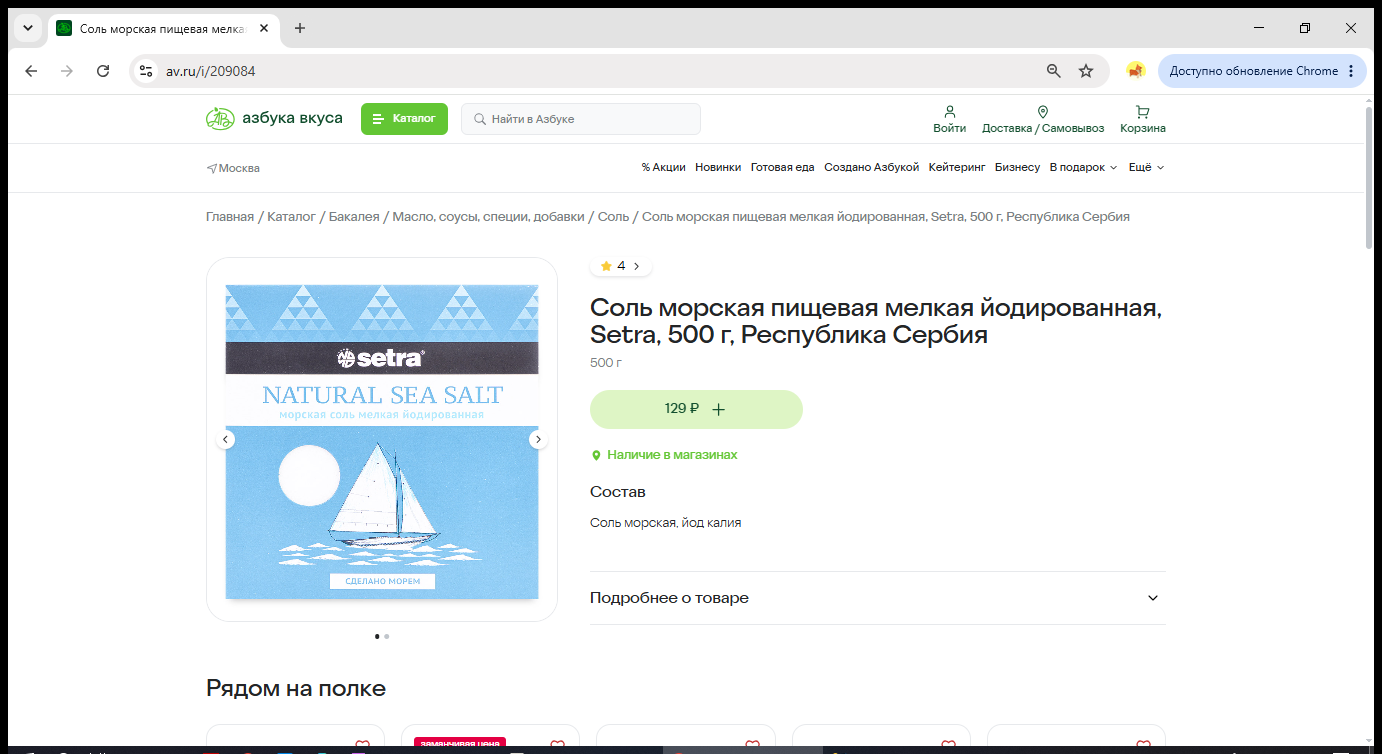The image size is (1382, 754).
Task: Go forward in browser history
Action: point(67,71)
